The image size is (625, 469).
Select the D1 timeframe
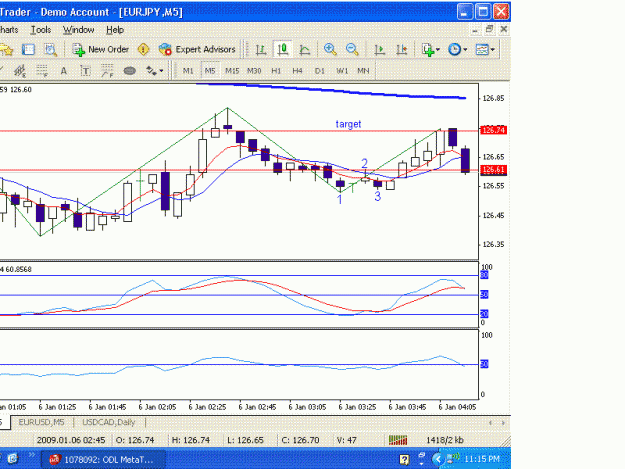pos(319,71)
